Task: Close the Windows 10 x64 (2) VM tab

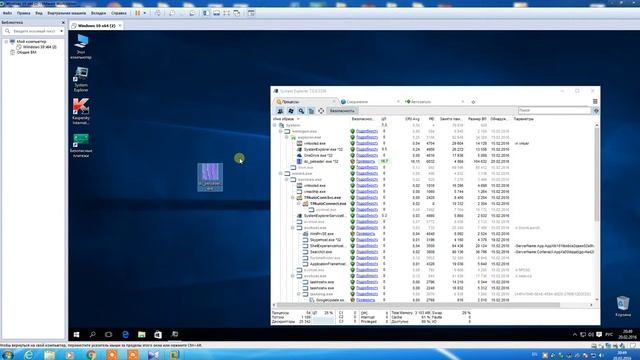Action: click(120, 25)
